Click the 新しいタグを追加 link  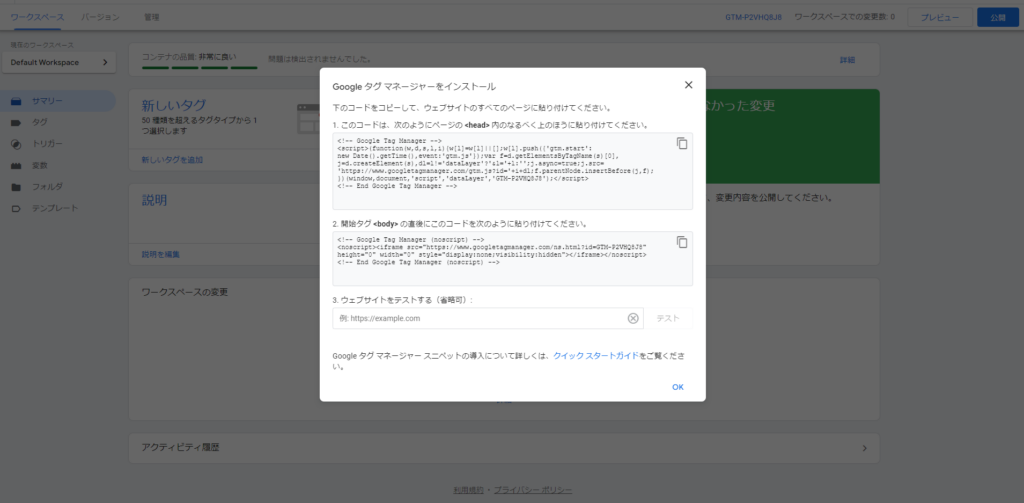[172, 160]
